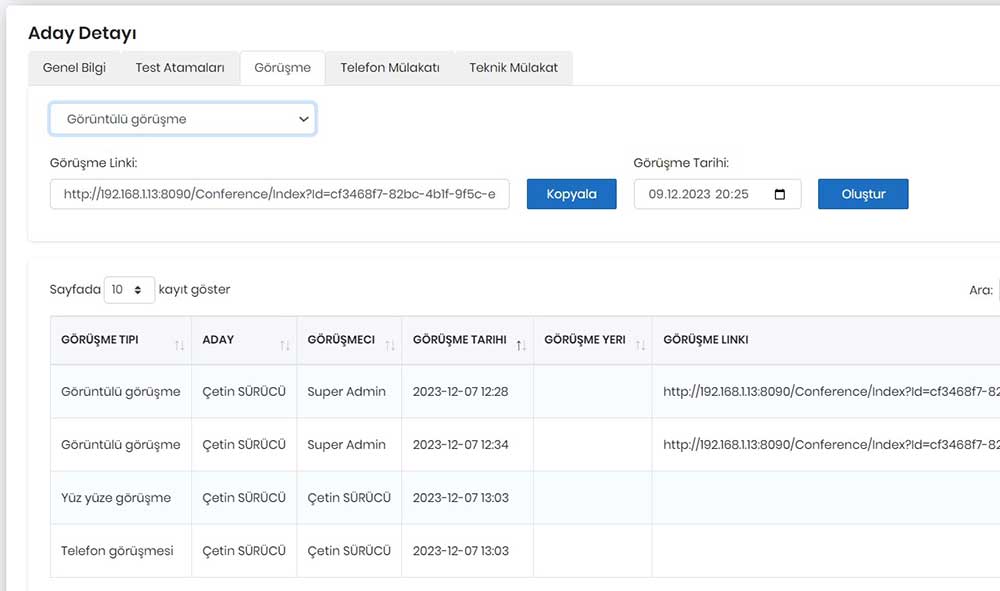Sort by Görüşme Yeri column arrows
The image size is (1000, 591).
(x=640, y=345)
